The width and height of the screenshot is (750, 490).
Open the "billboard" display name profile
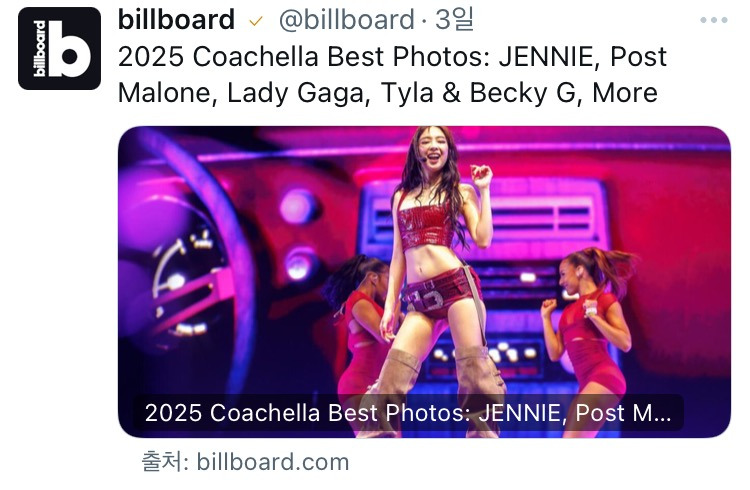pyautogui.click(x=176, y=19)
